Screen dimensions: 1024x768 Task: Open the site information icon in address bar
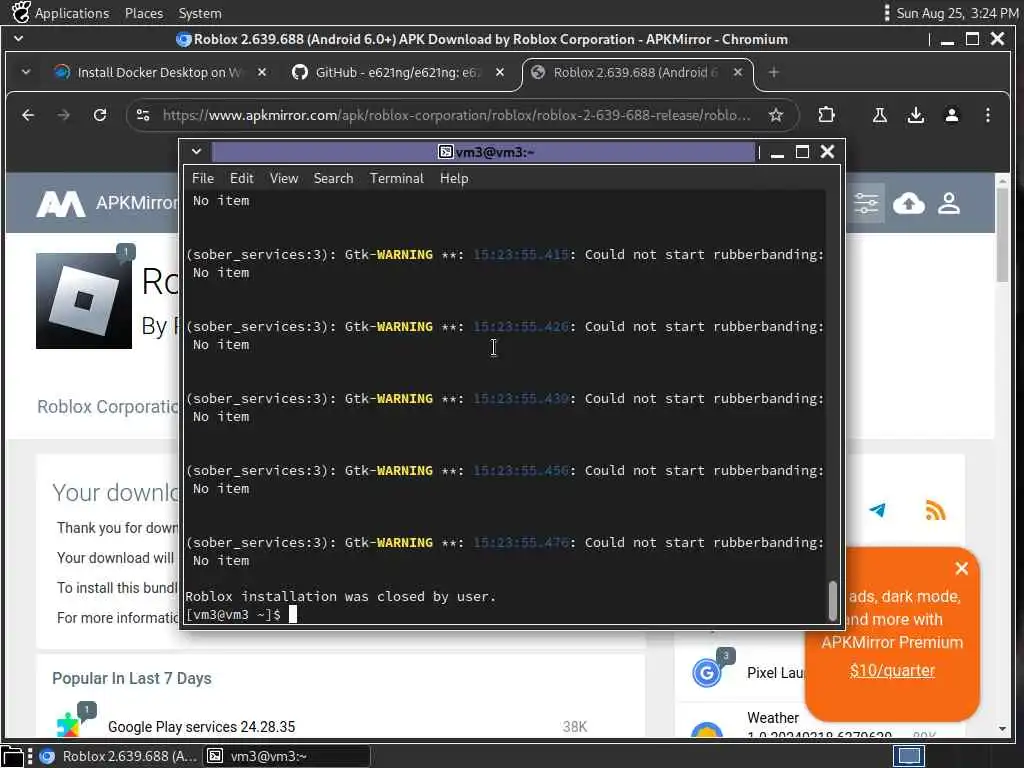coord(143,115)
